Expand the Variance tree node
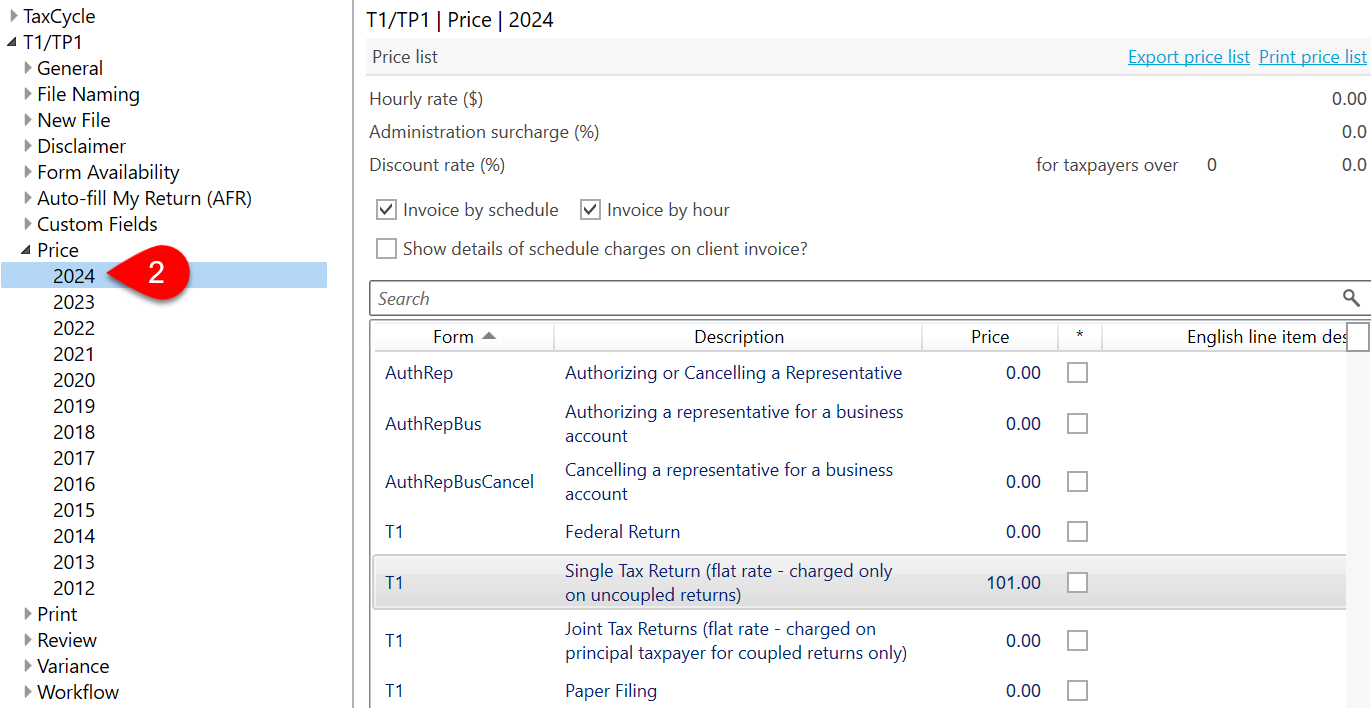1371x708 pixels. [x=28, y=666]
